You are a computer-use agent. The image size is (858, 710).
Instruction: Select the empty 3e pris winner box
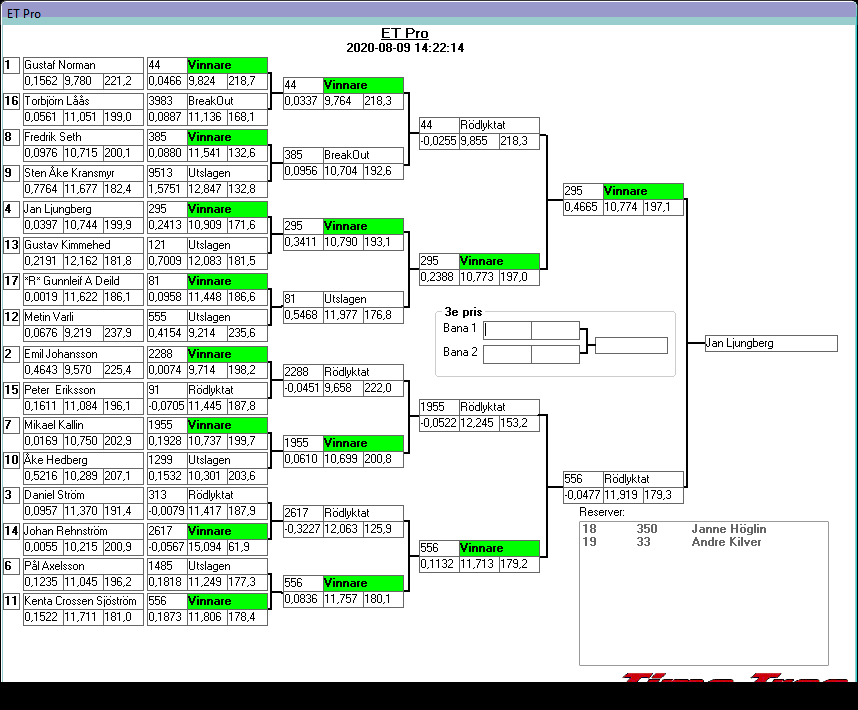click(631, 346)
